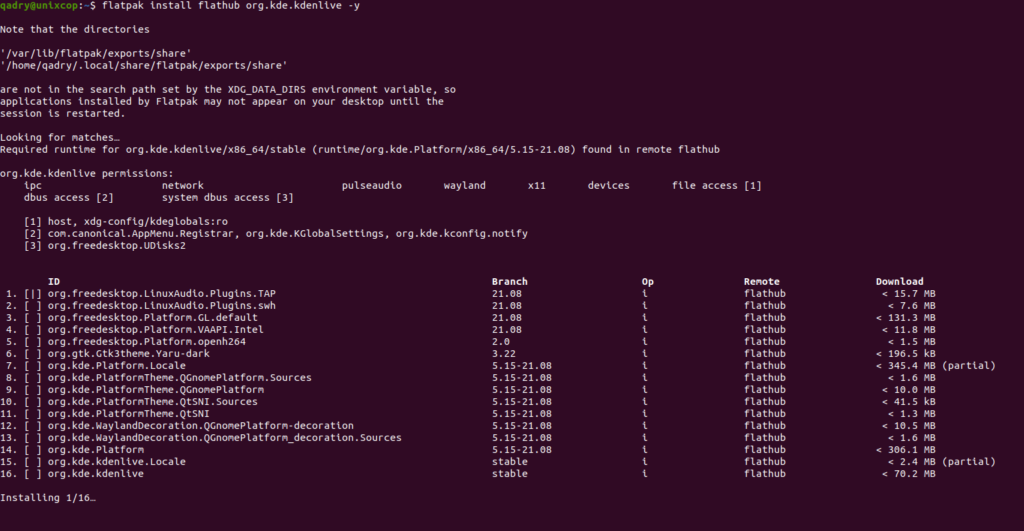Click the 'pulseaudio' permission
This screenshot has height=531, width=1024.
372,185
